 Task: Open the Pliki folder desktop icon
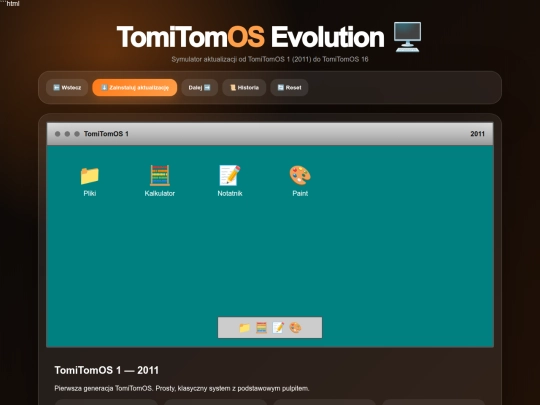click(90, 181)
